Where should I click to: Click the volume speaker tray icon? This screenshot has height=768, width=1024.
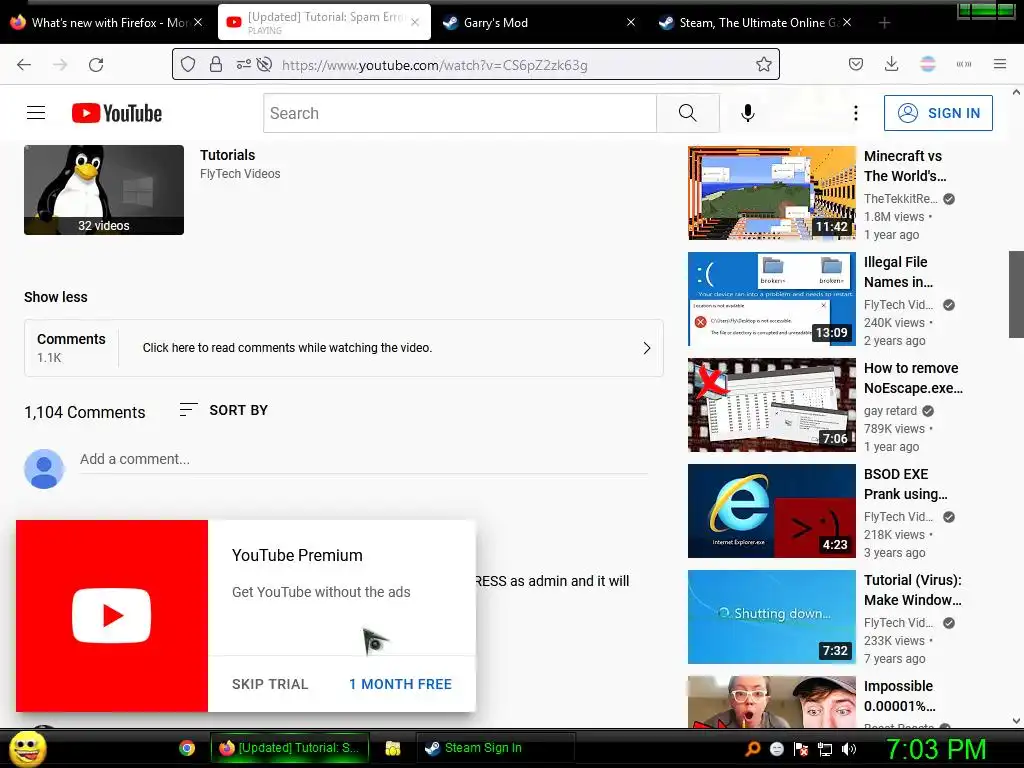(x=849, y=749)
